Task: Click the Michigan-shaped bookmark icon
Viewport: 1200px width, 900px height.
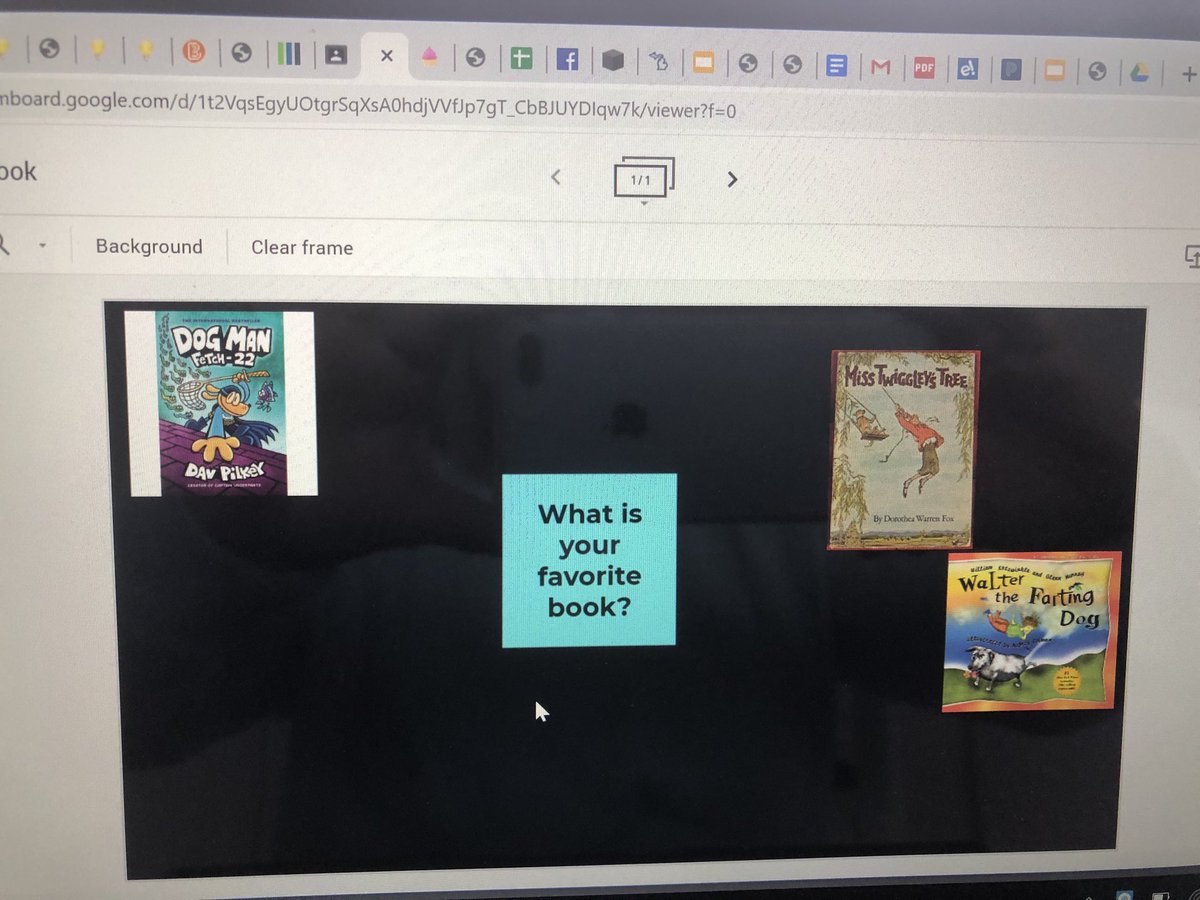Action: [x=659, y=61]
